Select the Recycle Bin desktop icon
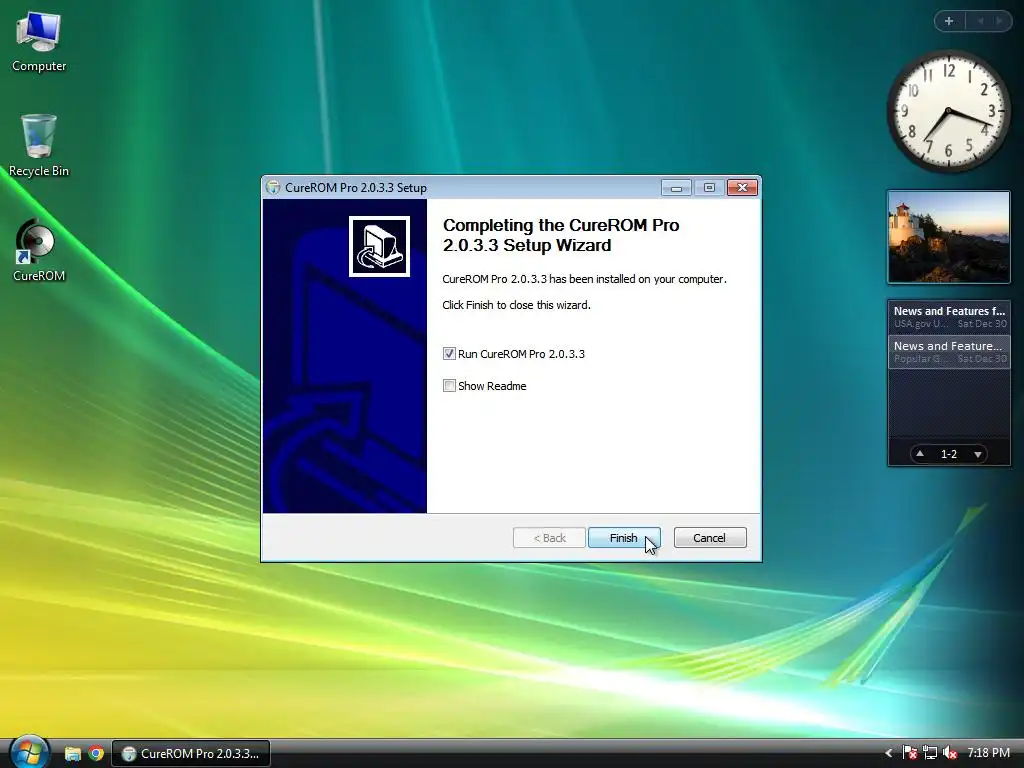This screenshot has height=768, width=1024. click(39, 146)
